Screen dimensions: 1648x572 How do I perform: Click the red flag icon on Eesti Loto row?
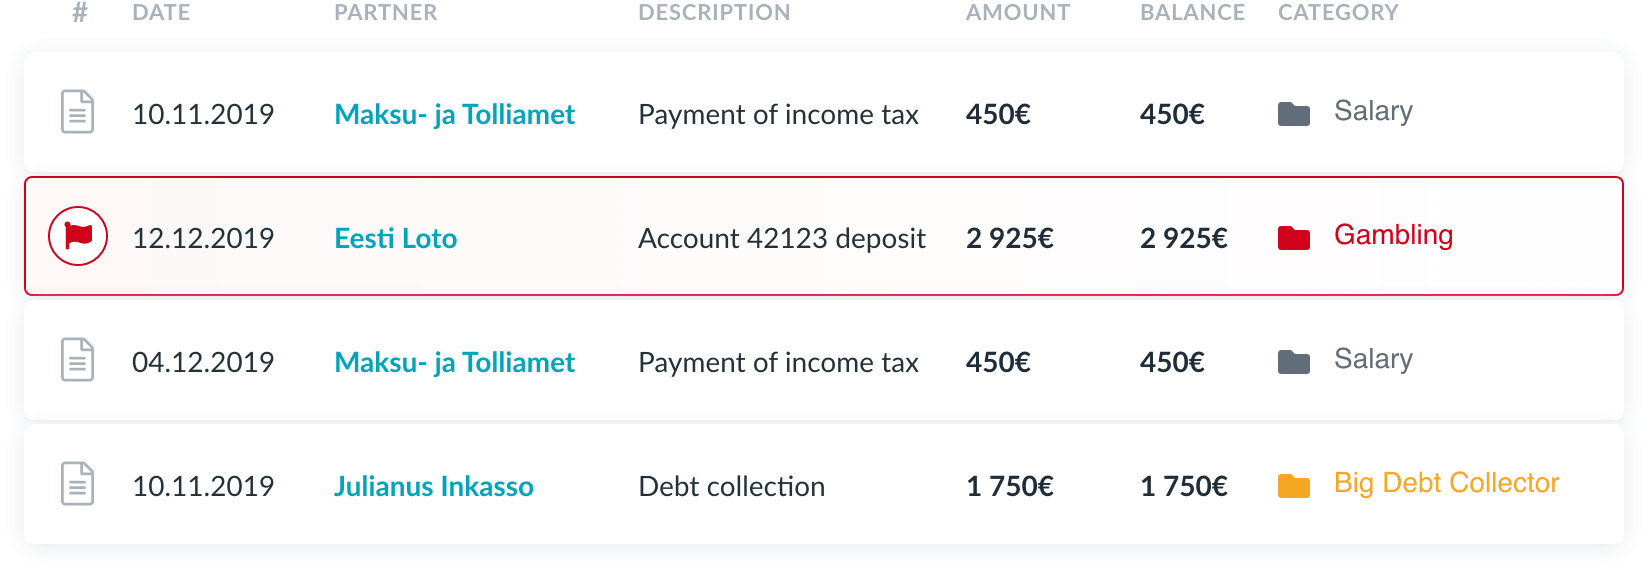[x=78, y=236]
